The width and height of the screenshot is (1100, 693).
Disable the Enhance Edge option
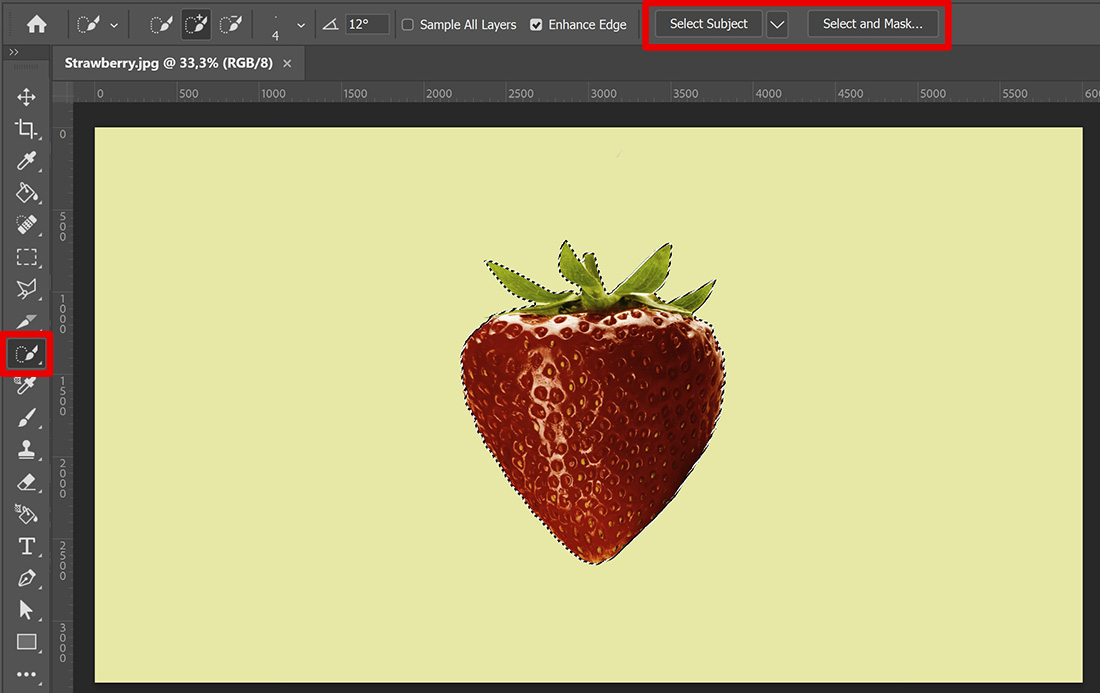point(536,25)
